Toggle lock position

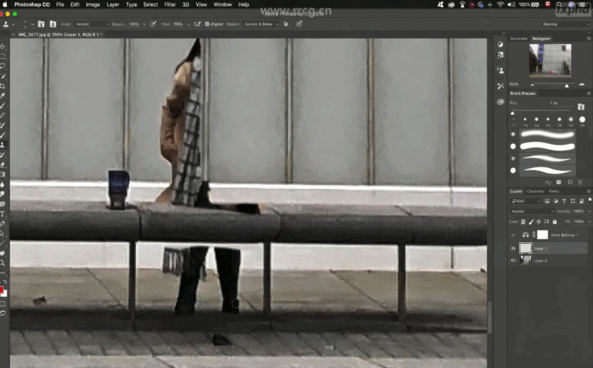pyautogui.click(x=539, y=222)
